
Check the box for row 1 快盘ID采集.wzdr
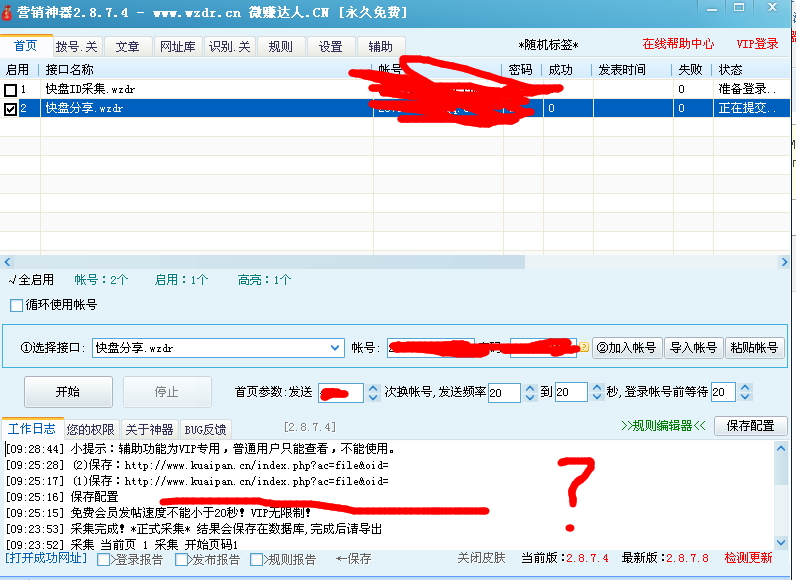point(11,90)
